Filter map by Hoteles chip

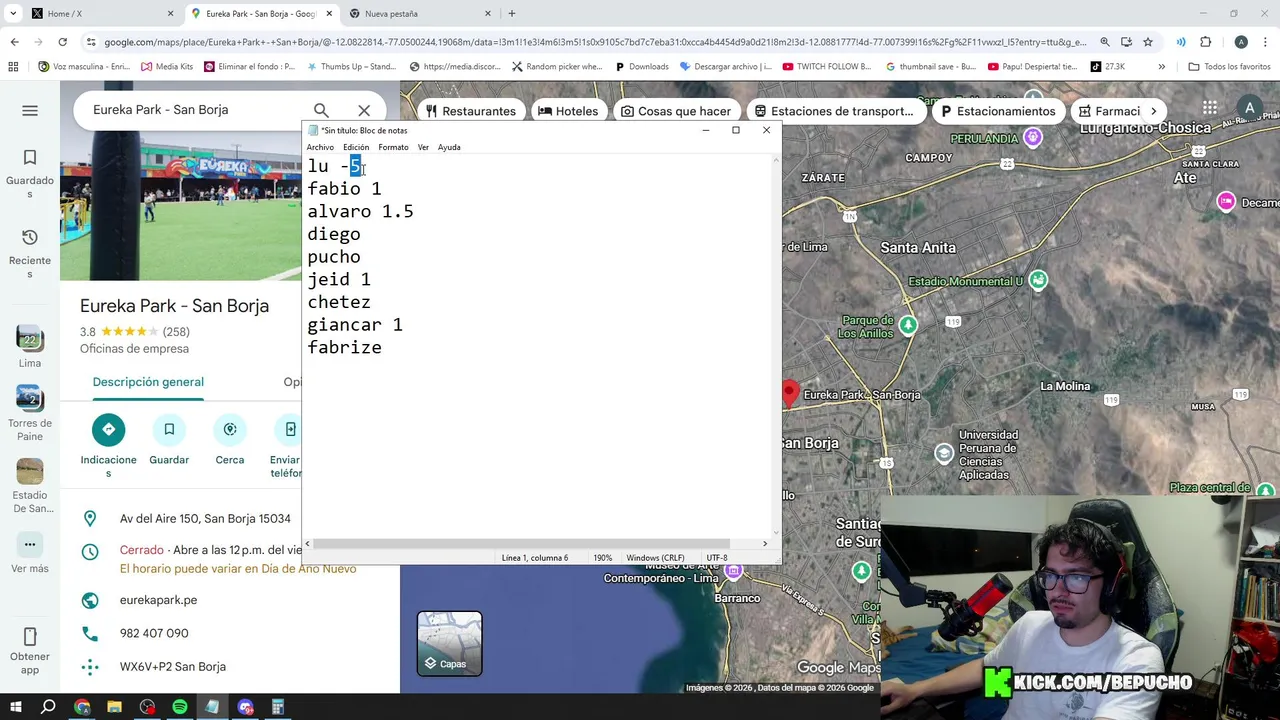[568, 111]
